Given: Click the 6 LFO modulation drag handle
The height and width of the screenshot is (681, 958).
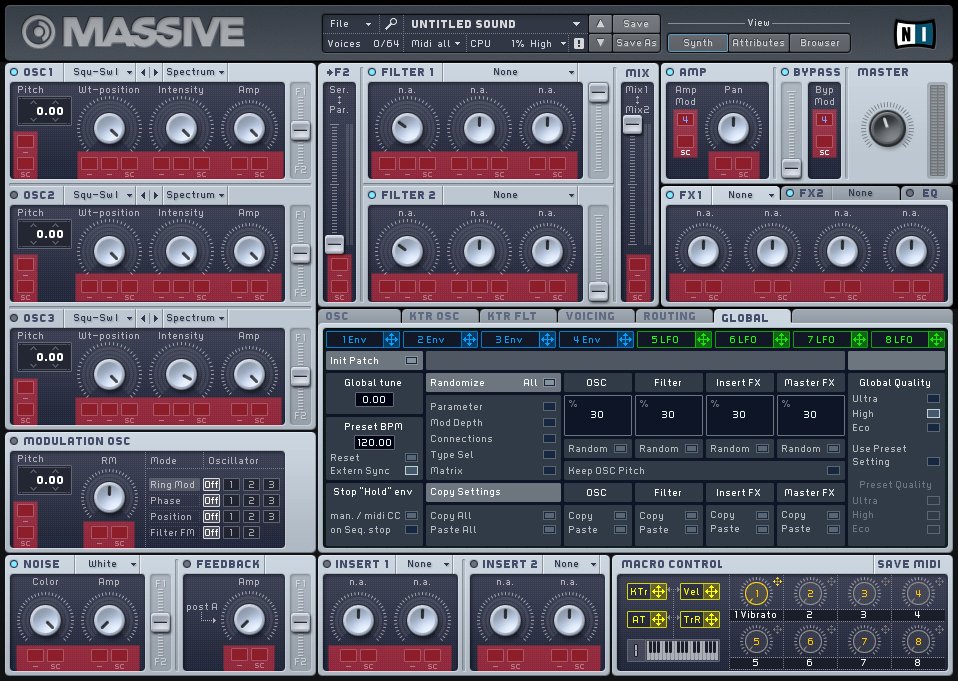Looking at the screenshot, I should 781,340.
